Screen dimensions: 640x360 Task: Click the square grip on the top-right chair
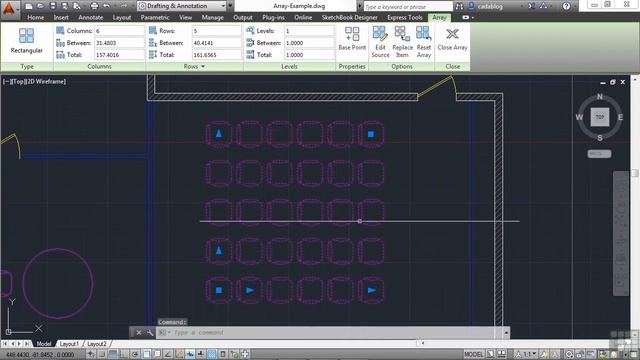[371, 134]
